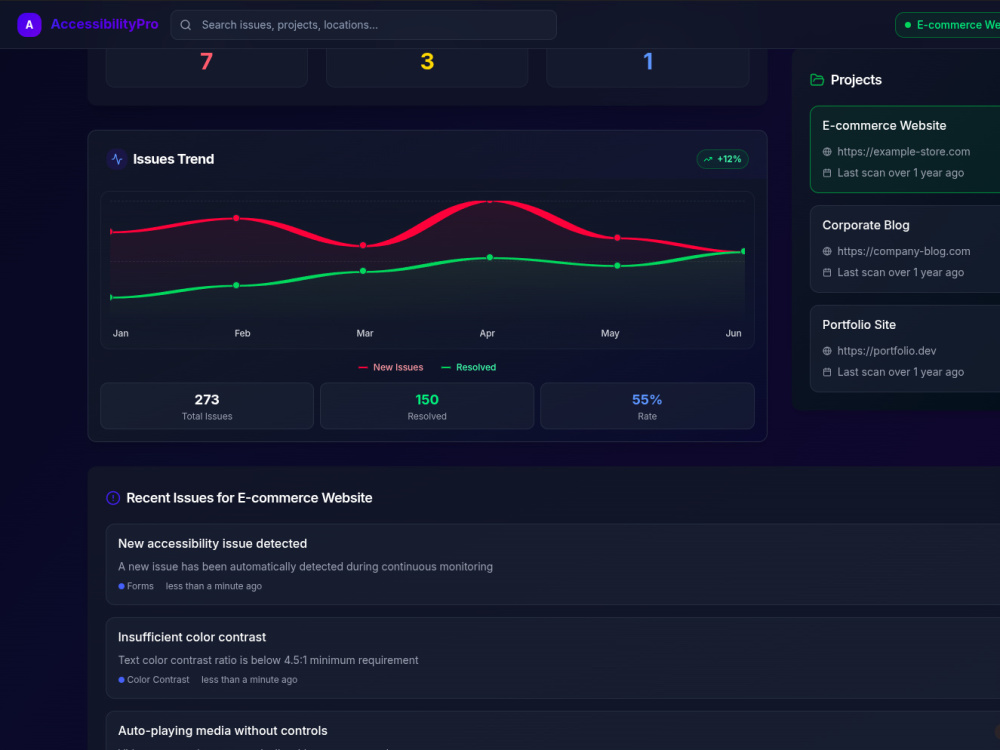This screenshot has height=750, width=1000.
Task: Click the card showing red number 7
Action: (207, 68)
